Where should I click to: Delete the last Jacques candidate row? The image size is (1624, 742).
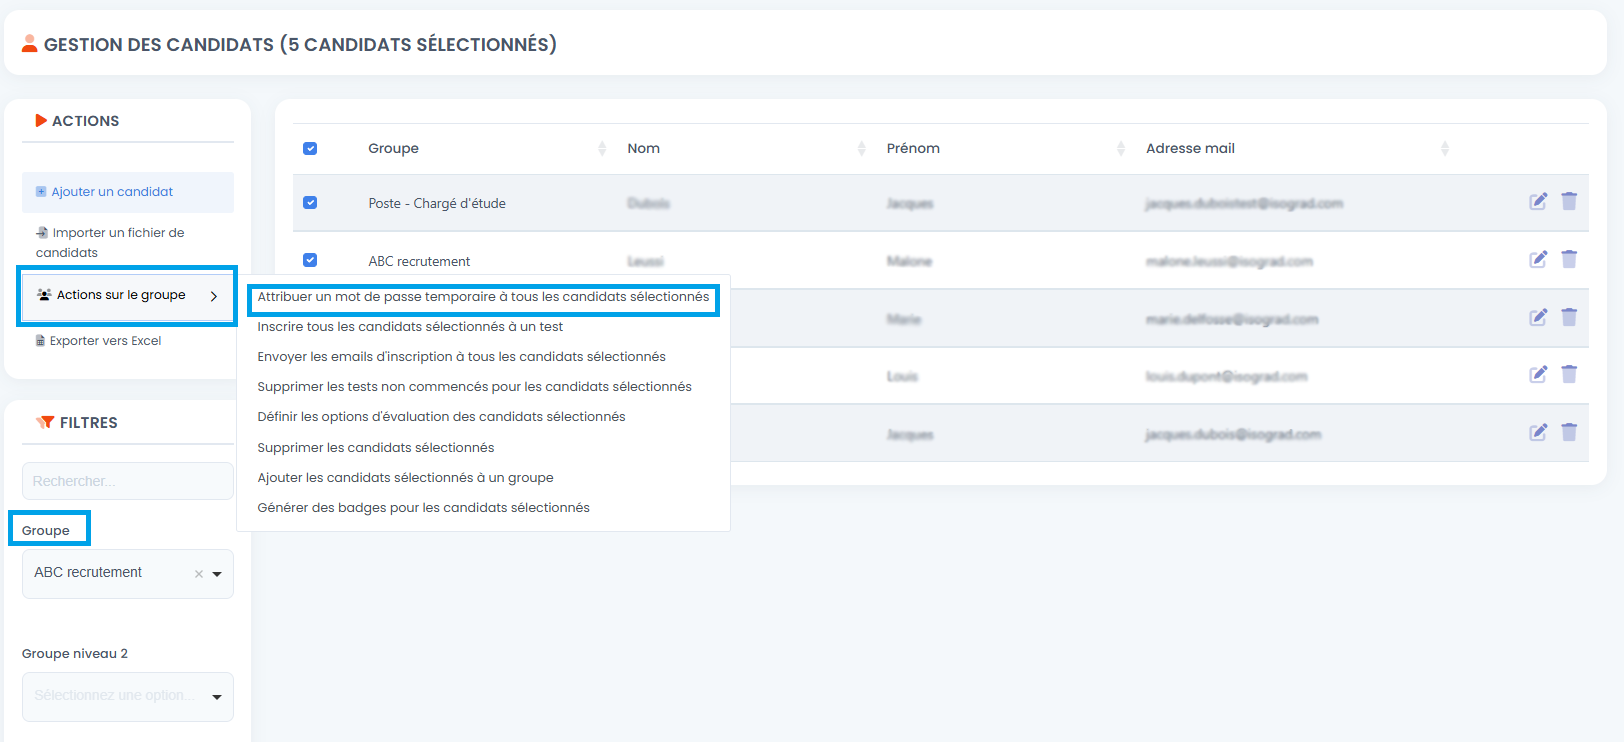(x=1569, y=432)
